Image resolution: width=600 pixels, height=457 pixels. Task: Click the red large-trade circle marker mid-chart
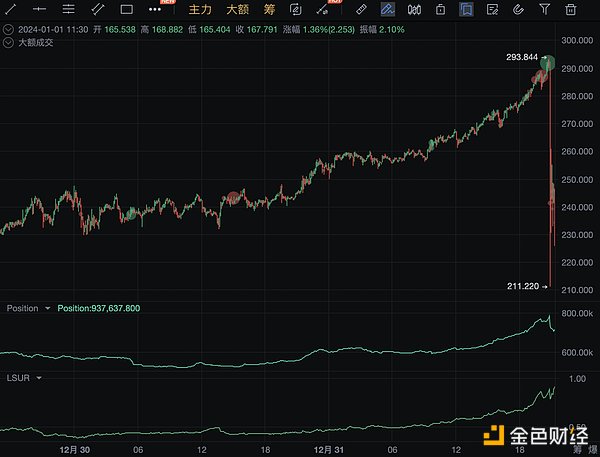[x=233, y=198]
